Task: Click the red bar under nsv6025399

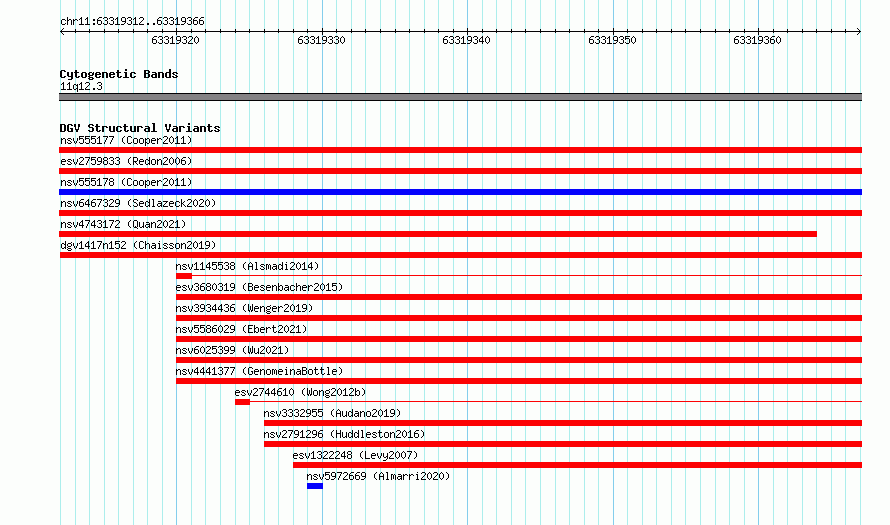Action: click(x=519, y=360)
